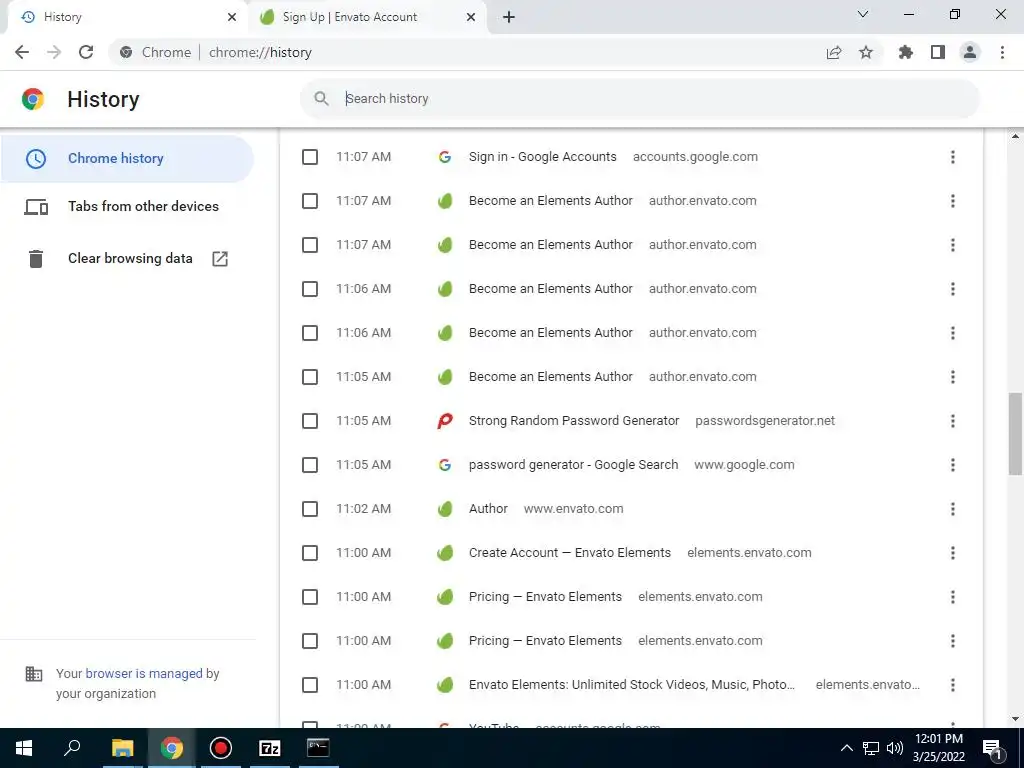Tick checkbox for 11:05 AM Become an Elements Author
The height and width of the screenshot is (768, 1024).
pyautogui.click(x=310, y=377)
